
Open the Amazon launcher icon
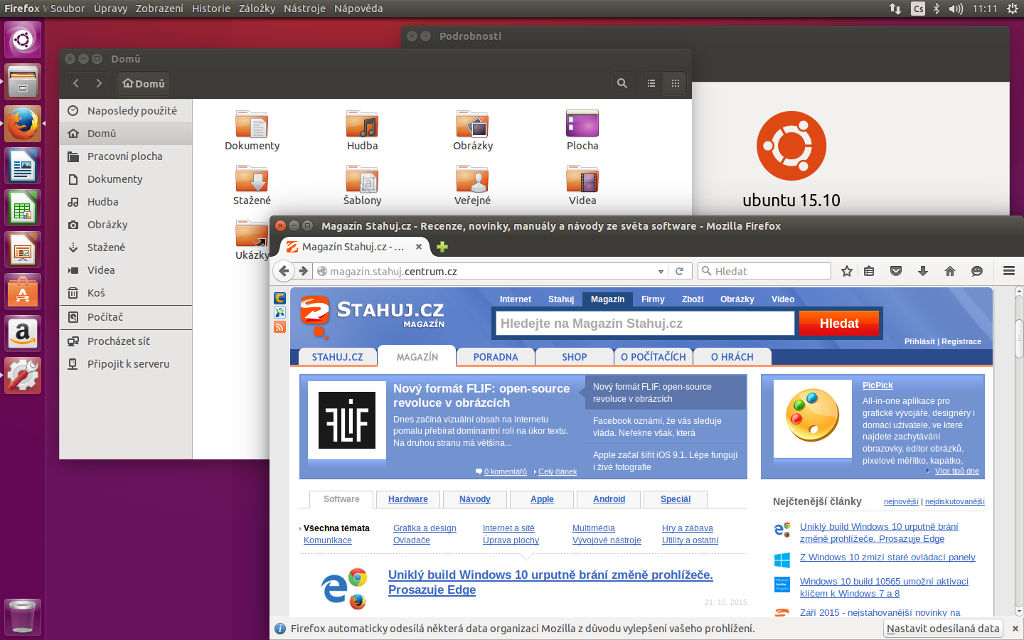pos(23,333)
